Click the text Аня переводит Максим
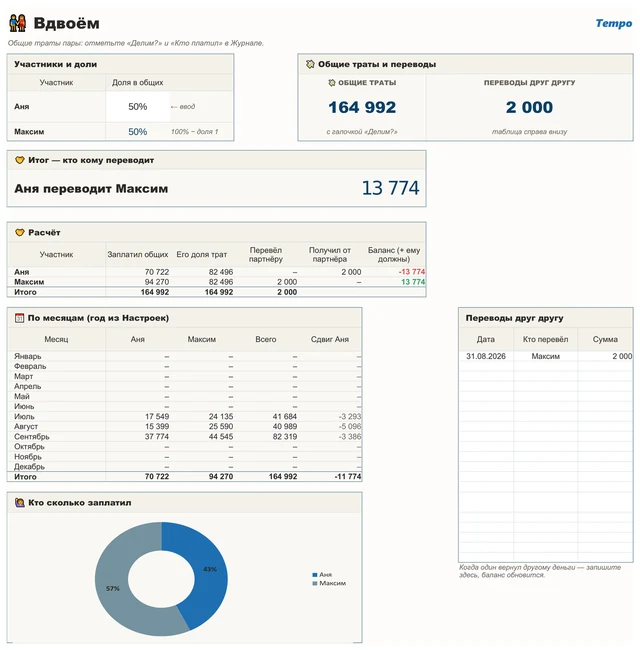Image resolution: width=640 pixels, height=650 pixels. tap(91, 189)
